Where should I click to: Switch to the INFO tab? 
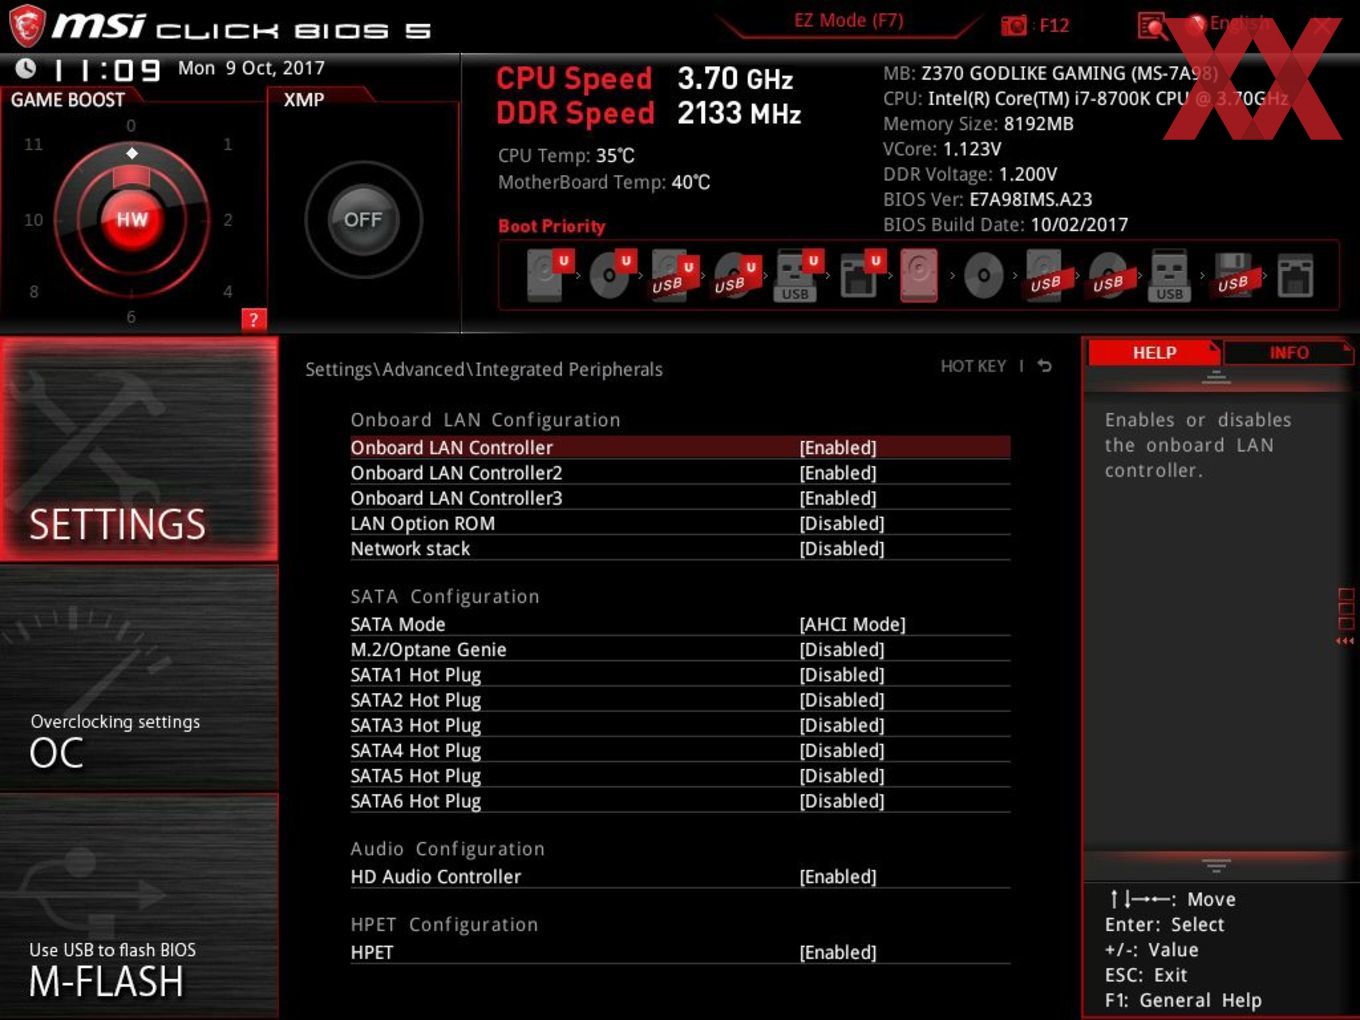(x=1288, y=352)
